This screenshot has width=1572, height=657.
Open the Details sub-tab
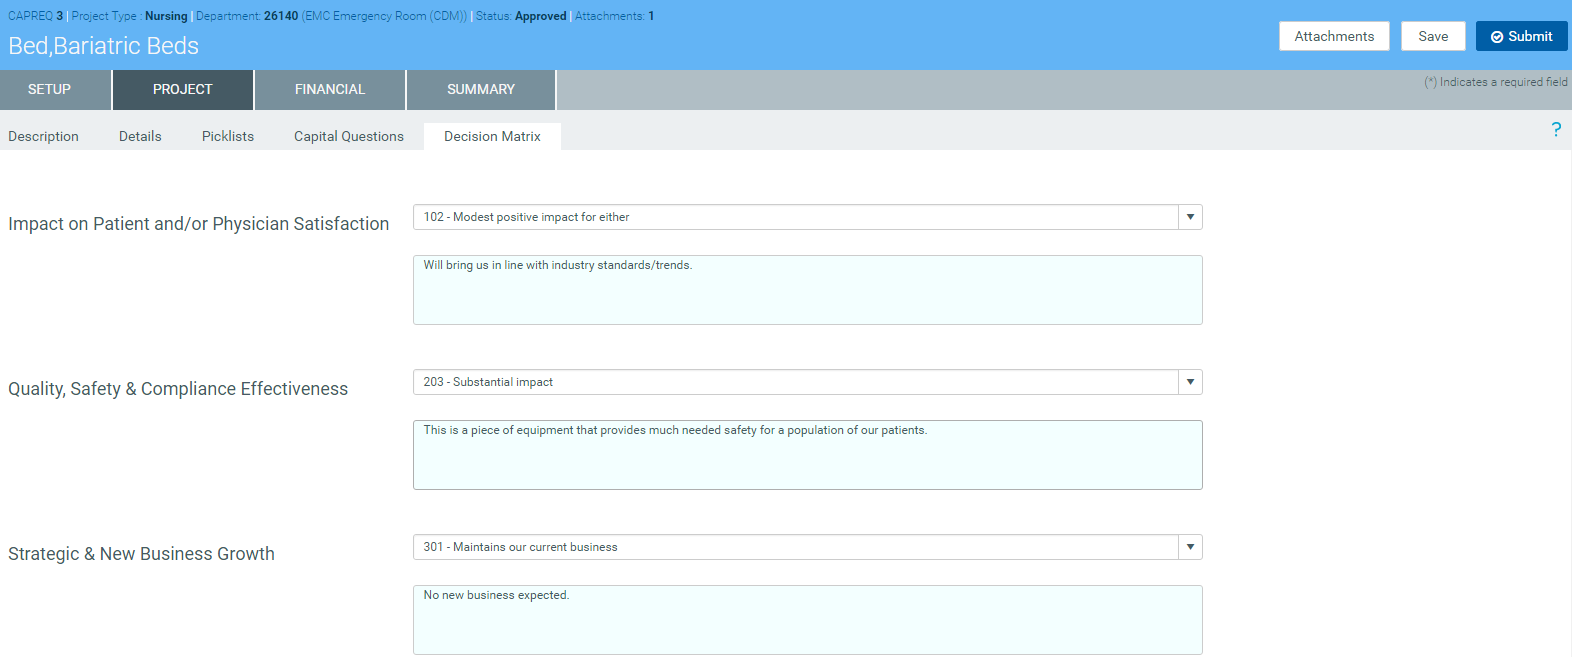tap(140, 137)
